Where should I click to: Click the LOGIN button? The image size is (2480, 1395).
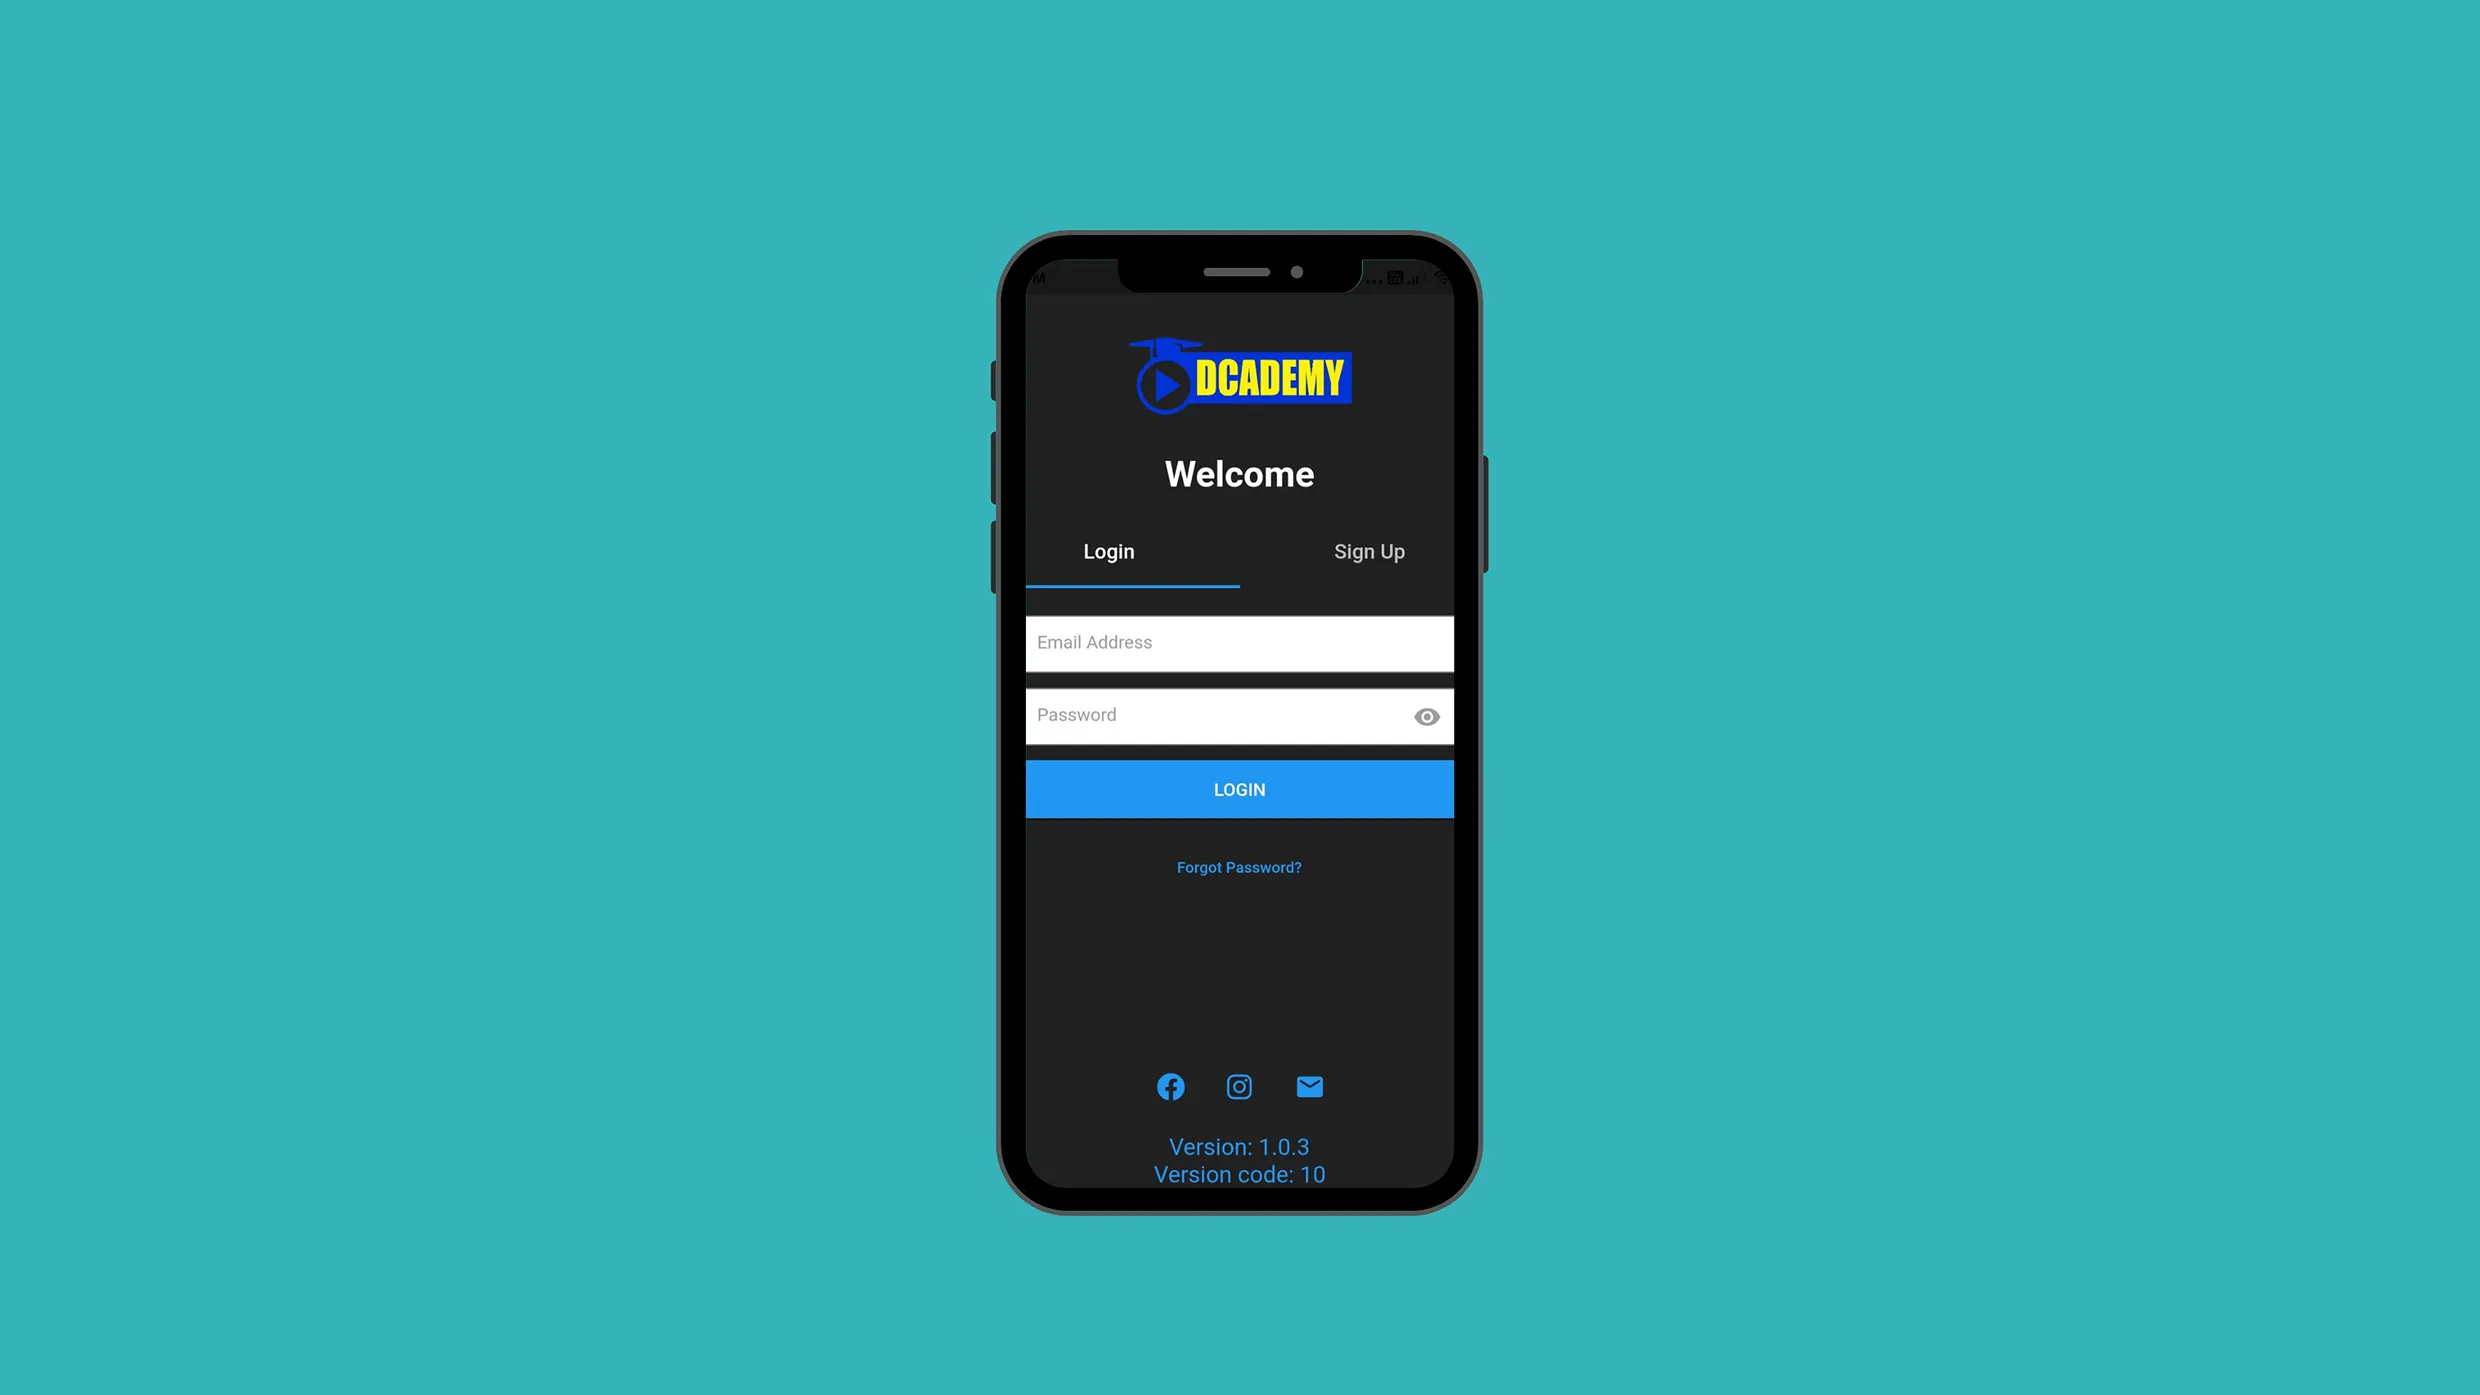click(x=1240, y=789)
